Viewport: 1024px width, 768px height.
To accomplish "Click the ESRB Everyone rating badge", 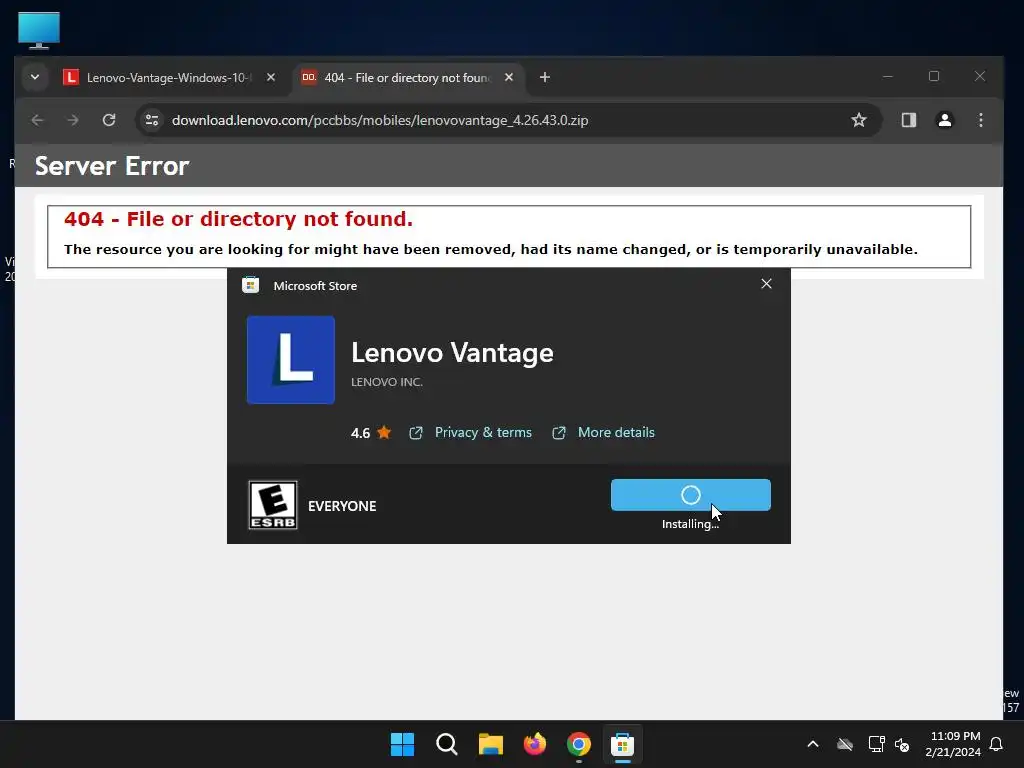I will point(273,505).
